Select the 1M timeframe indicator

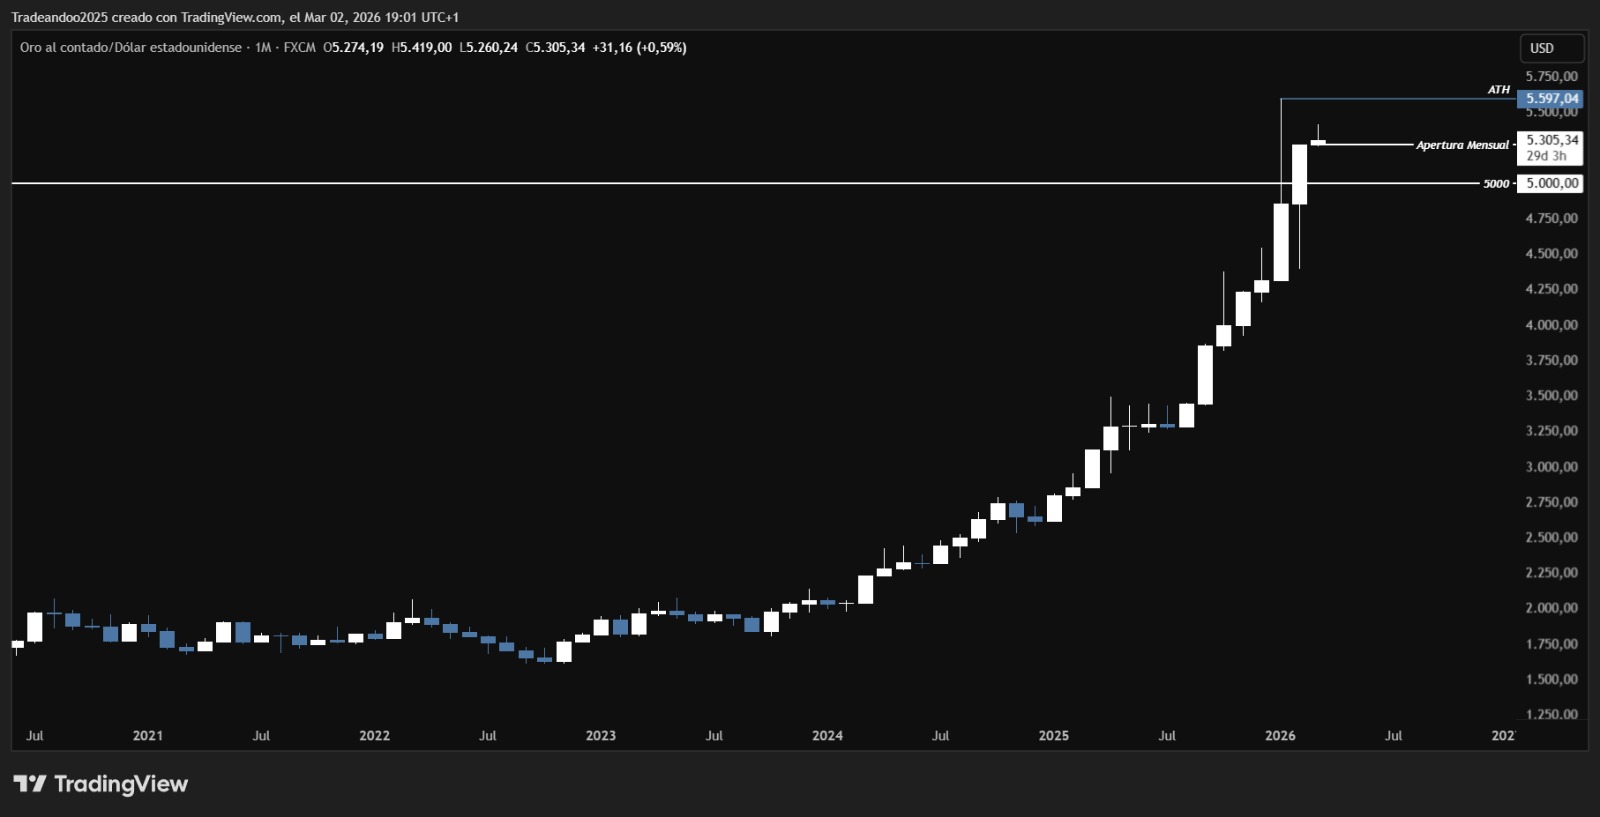263,48
